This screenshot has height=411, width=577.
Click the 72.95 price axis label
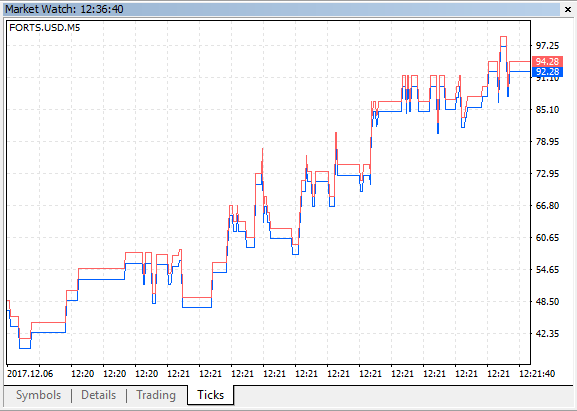[x=547, y=174]
